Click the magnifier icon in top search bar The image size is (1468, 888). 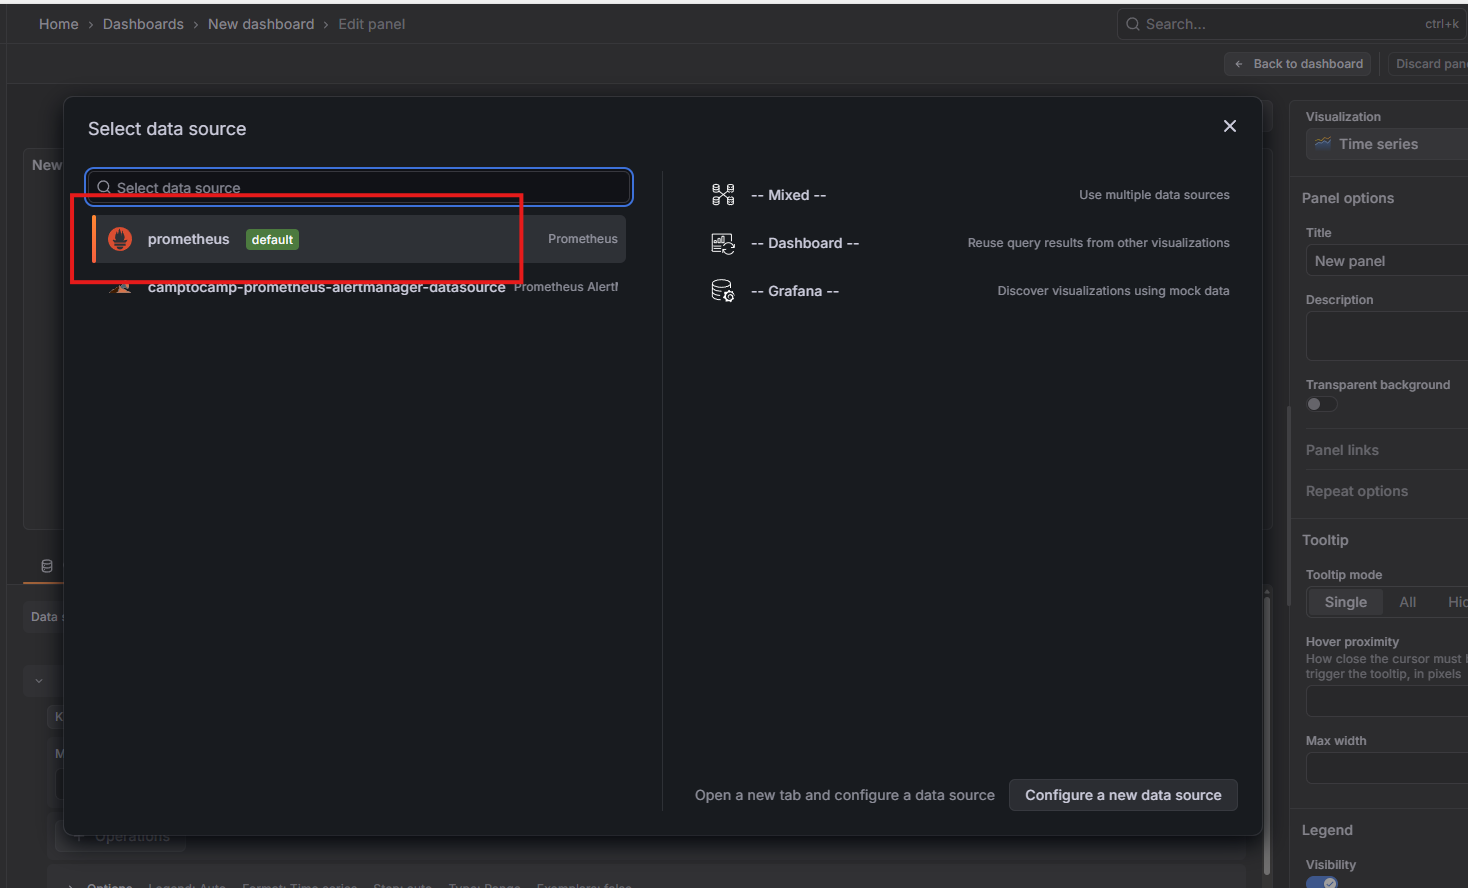(x=1133, y=24)
